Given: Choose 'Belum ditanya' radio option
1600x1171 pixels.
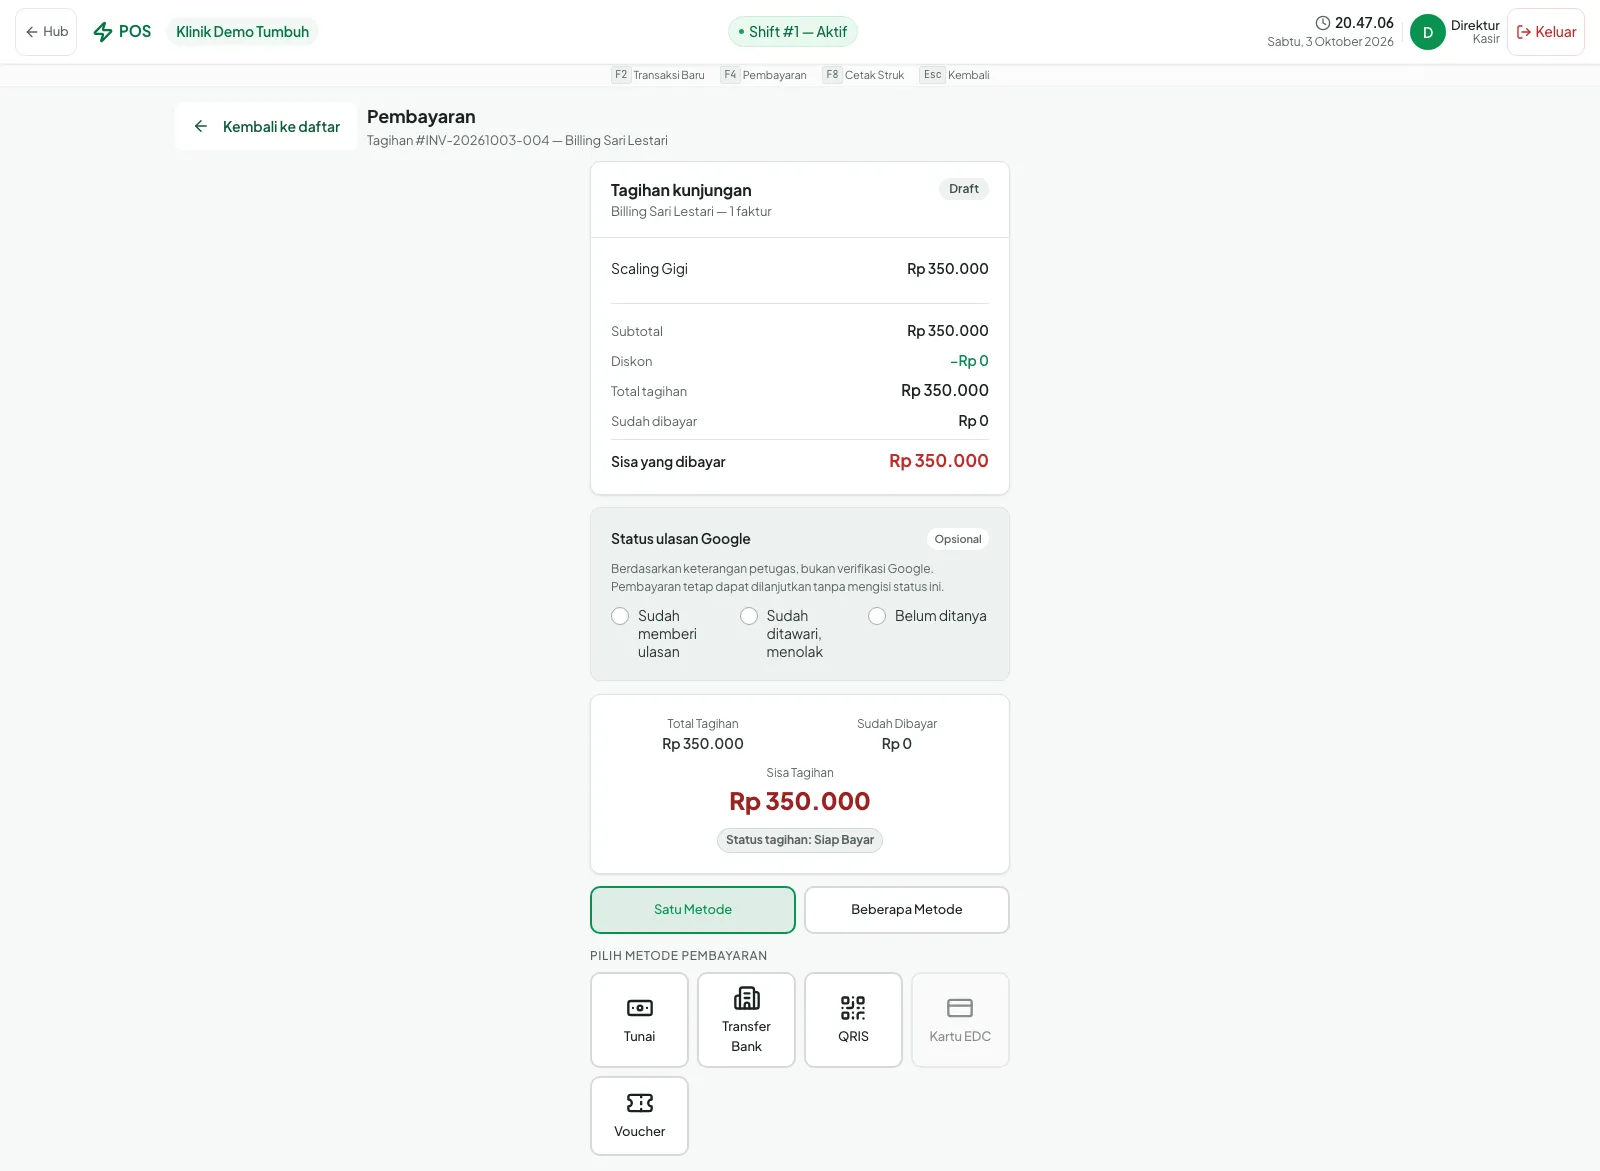Looking at the screenshot, I should pyautogui.click(x=877, y=616).
